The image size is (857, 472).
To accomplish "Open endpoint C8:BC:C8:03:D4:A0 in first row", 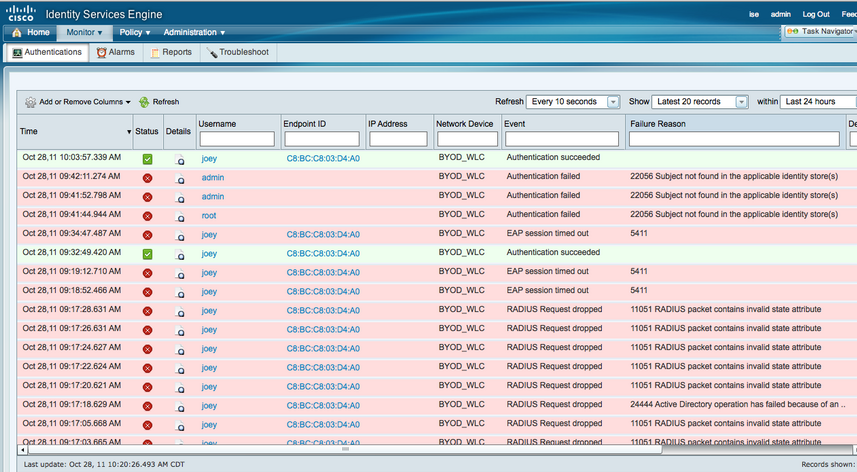I will click(x=323, y=159).
